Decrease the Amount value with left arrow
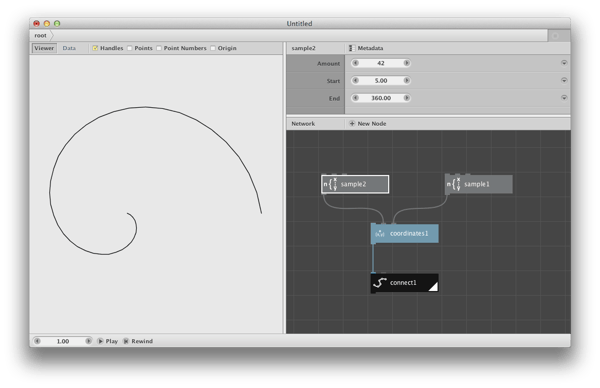Screen dimensions: 600x388 tap(355, 63)
